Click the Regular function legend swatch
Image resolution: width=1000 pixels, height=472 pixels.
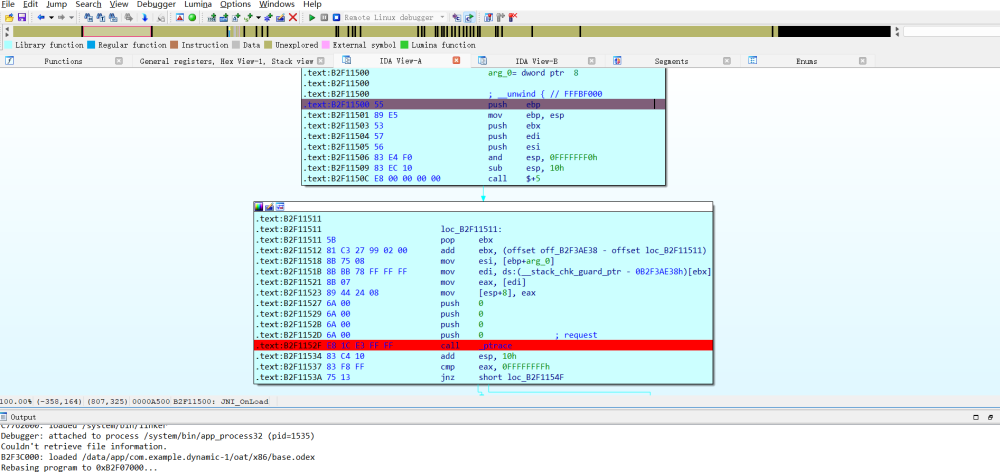pyautogui.click(x=91, y=45)
